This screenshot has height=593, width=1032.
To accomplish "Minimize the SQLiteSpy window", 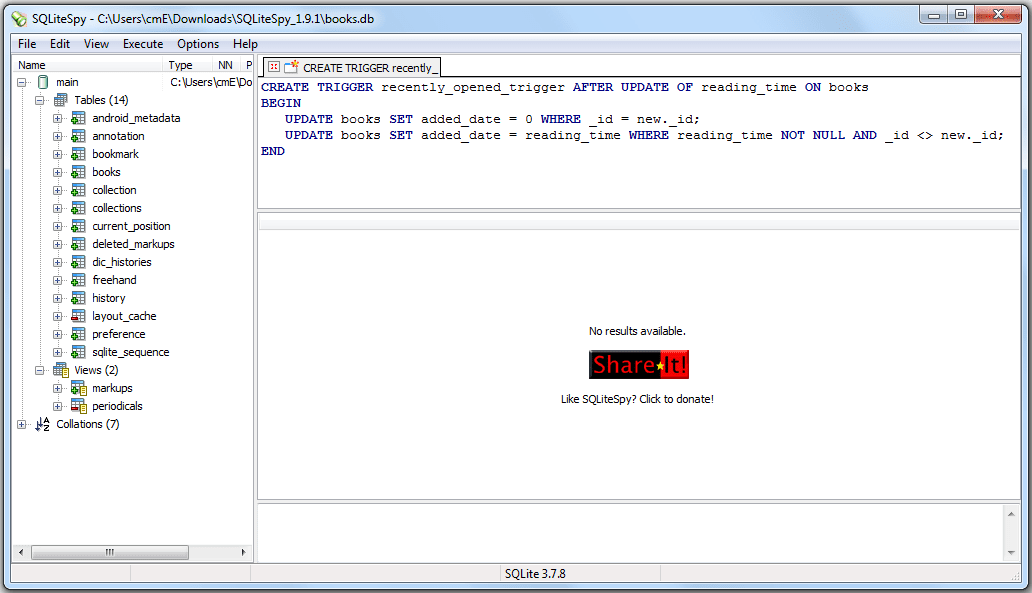I will (x=933, y=15).
